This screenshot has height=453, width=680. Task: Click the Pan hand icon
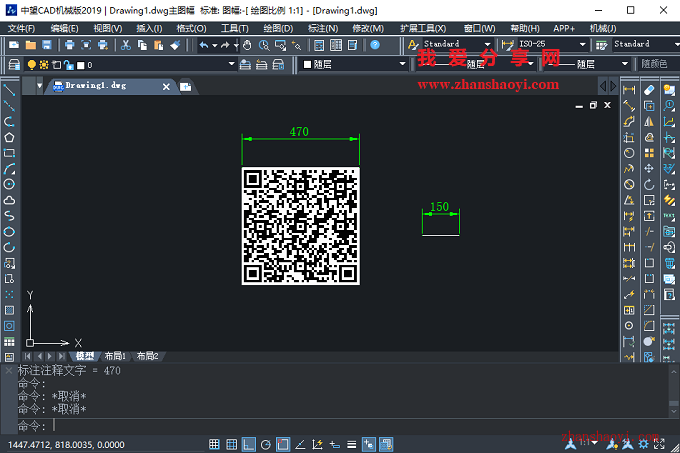point(247,45)
